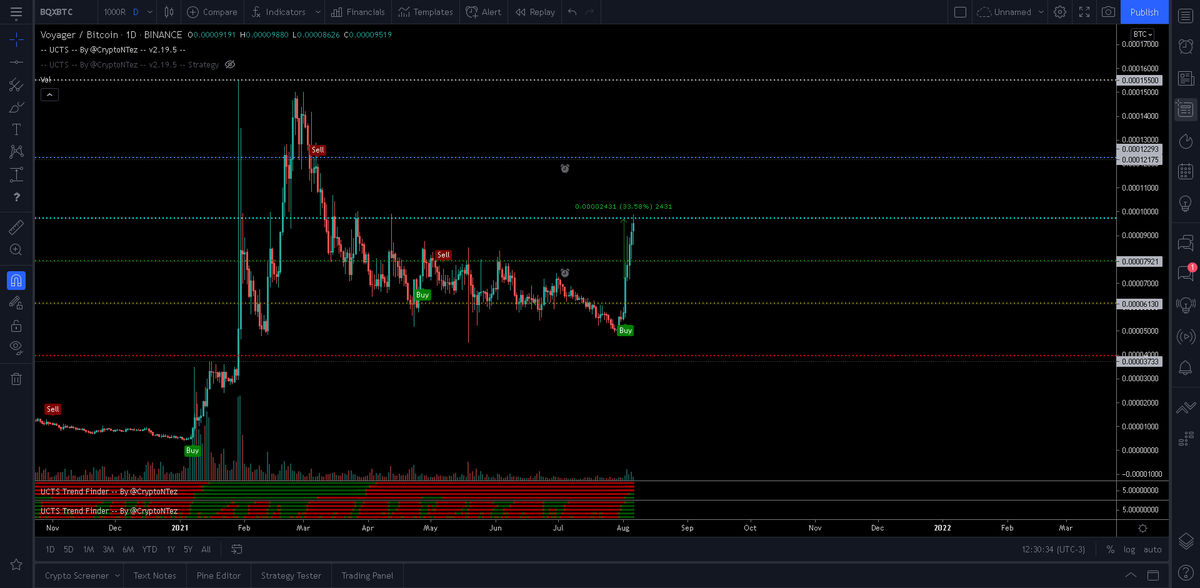
Task: Open the go to date tool
Action: pyautogui.click(x=236, y=549)
